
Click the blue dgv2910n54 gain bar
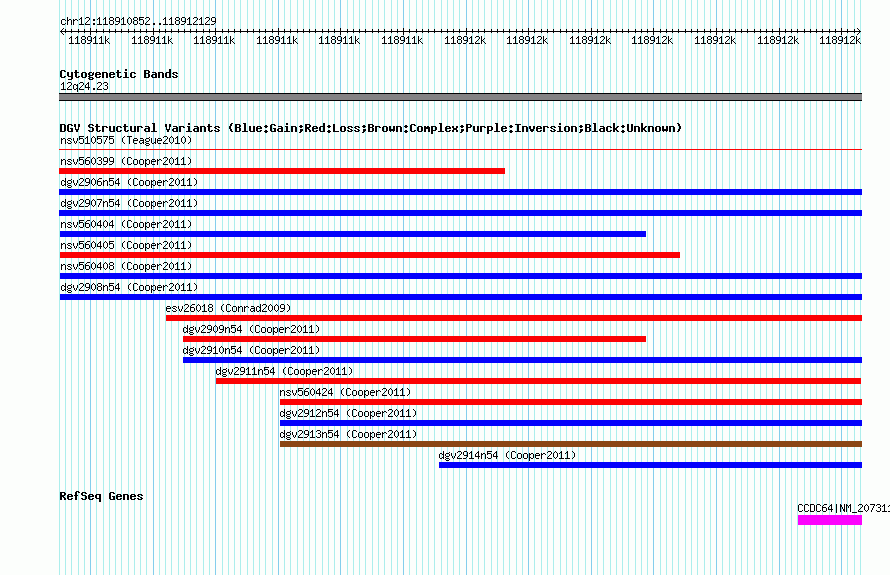pyautogui.click(x=522, y=360)
